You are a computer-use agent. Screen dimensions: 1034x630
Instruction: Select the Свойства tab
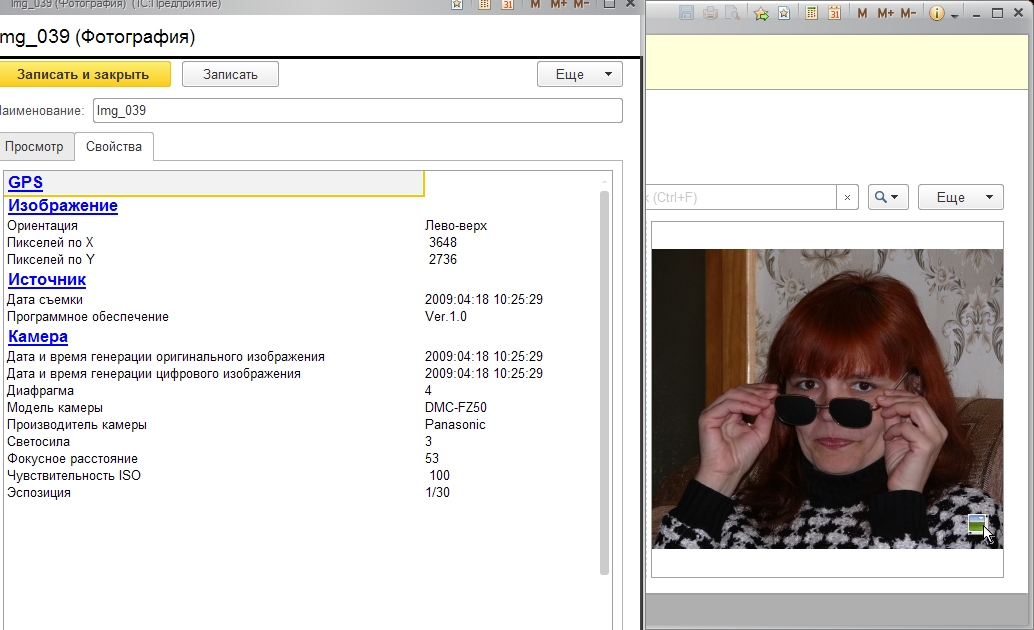114,147
